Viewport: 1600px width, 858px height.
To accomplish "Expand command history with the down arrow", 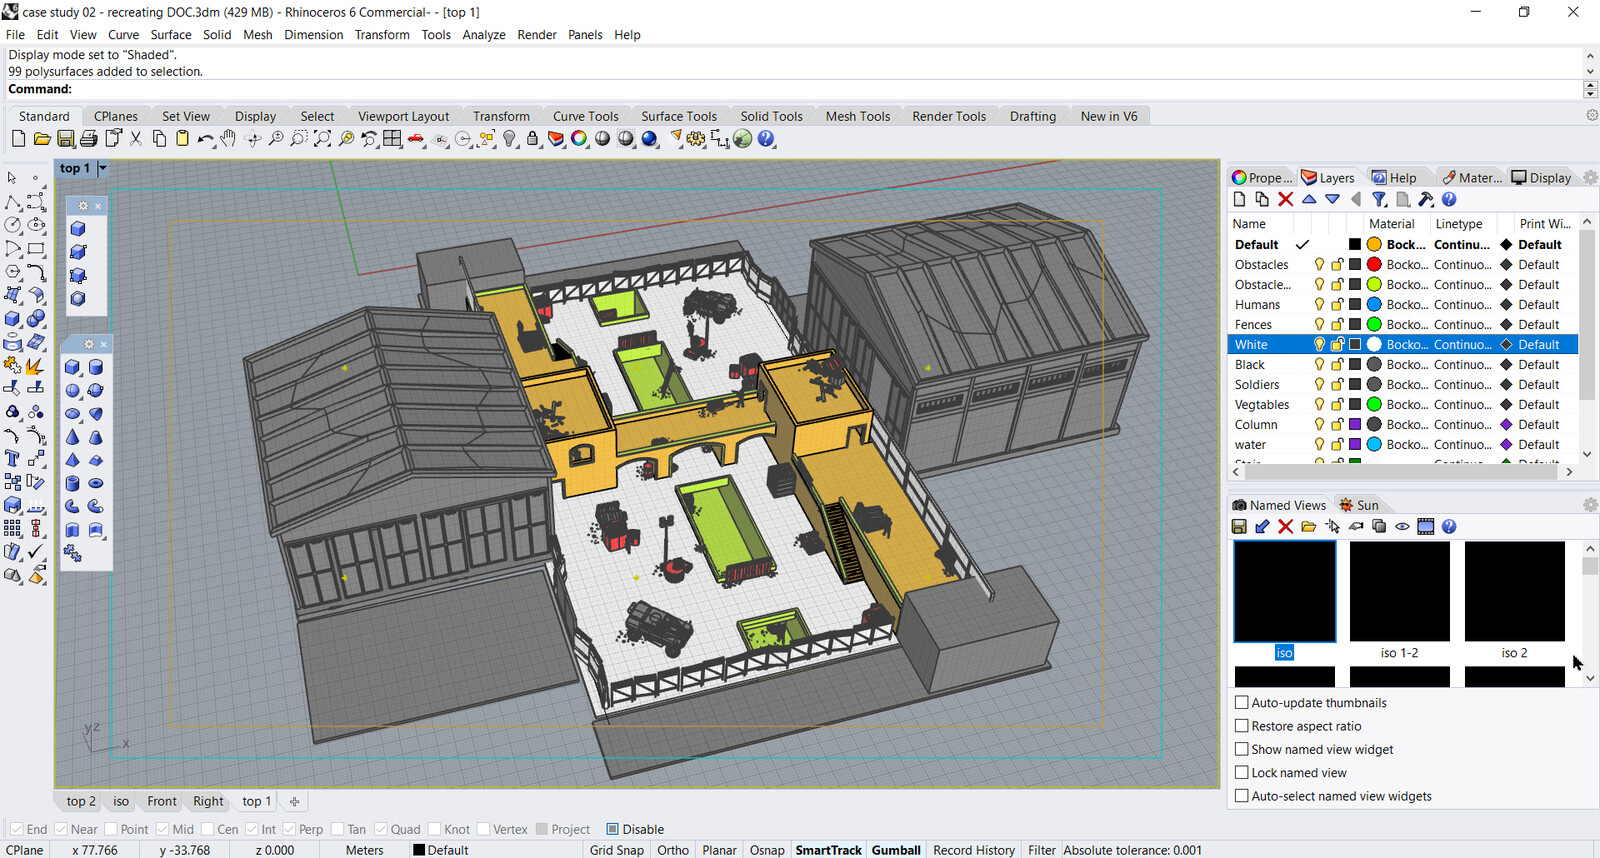I will click(1590, 71).
